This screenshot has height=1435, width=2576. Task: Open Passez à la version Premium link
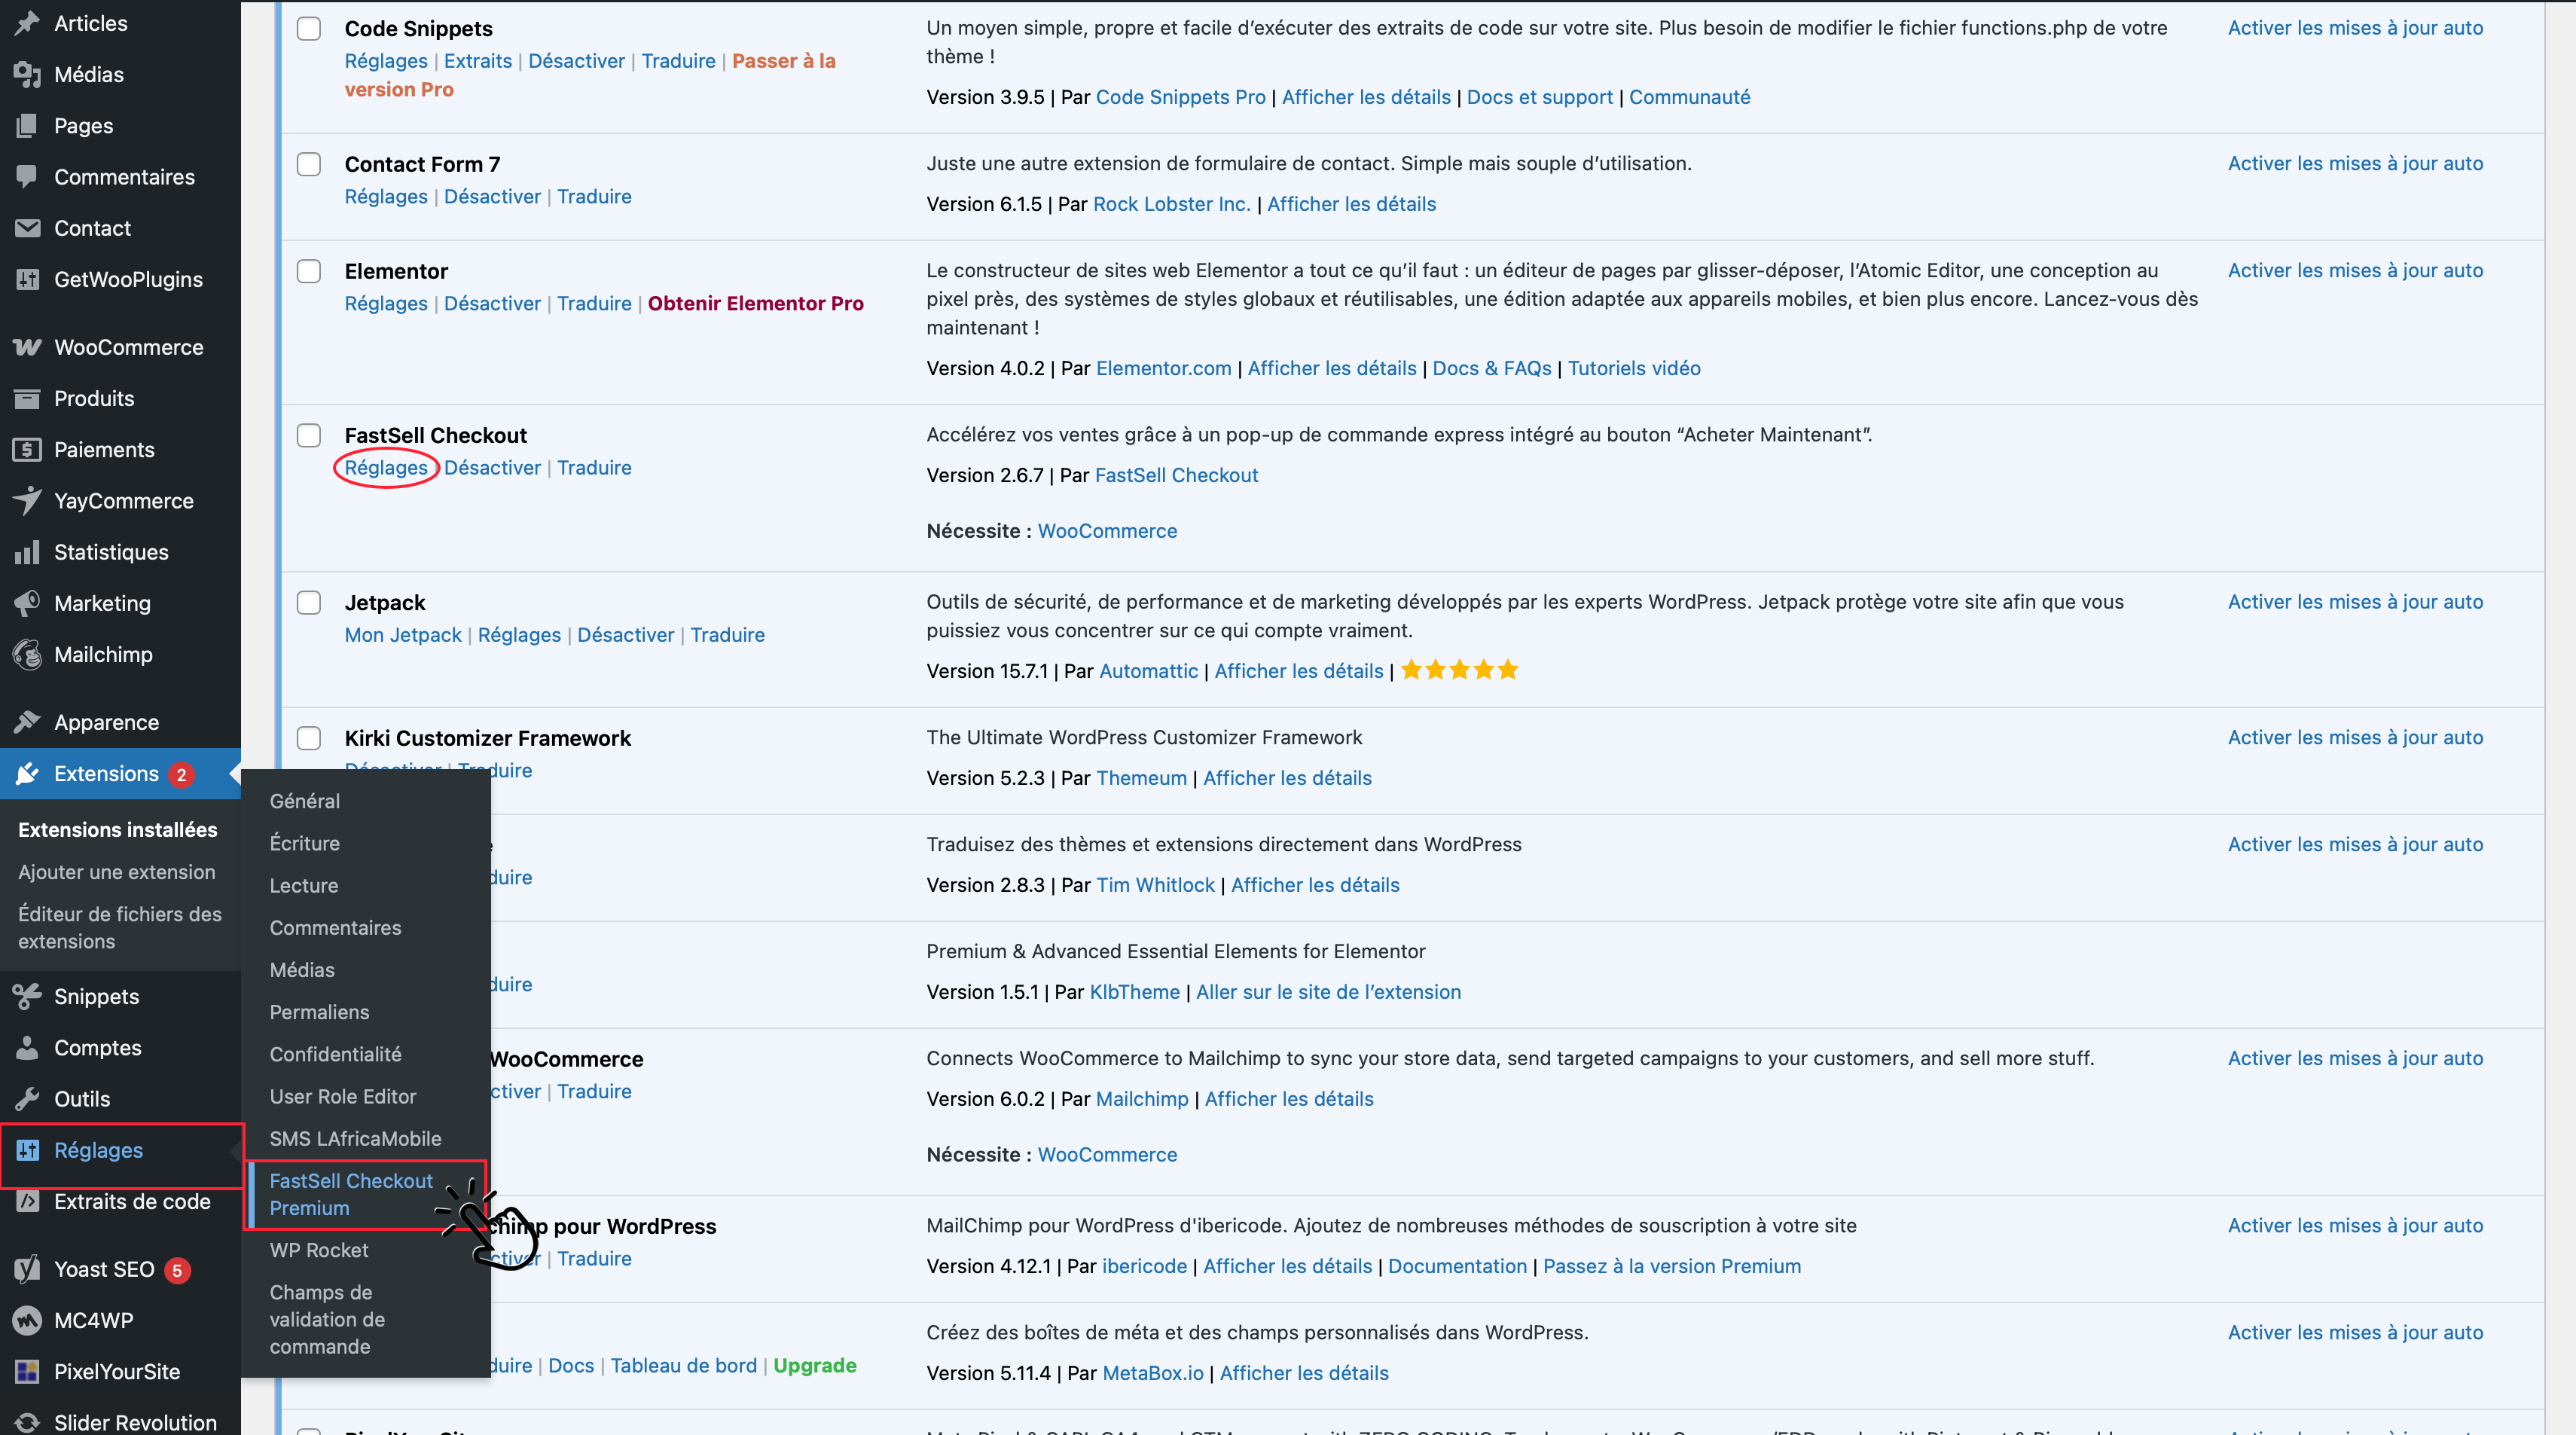point(1672,1266)
